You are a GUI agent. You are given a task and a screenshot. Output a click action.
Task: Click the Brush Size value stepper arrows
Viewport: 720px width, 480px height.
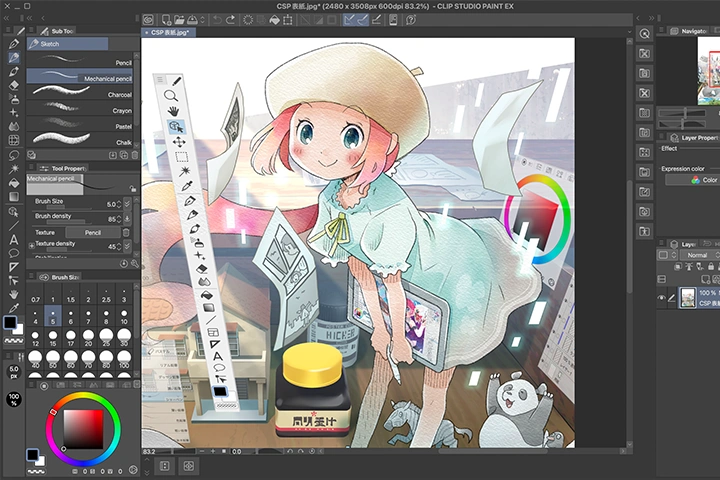click(x=119, y=204)
